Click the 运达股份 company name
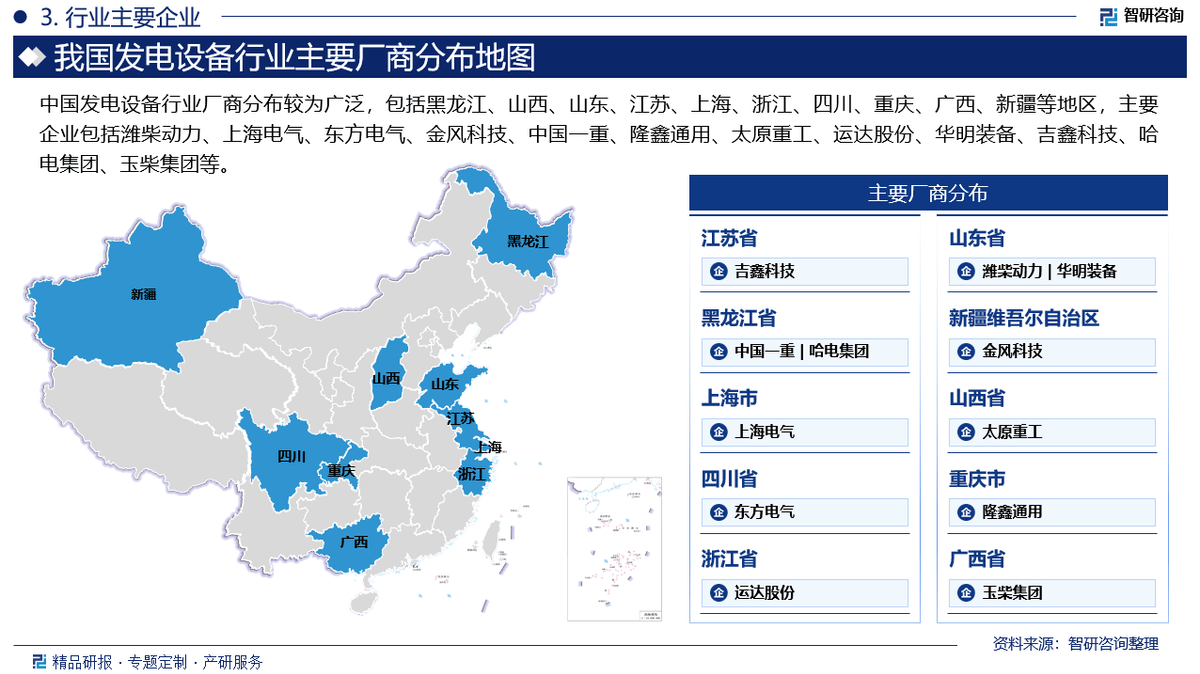The width and height of the screenshot is (1200, 674). click(x=765, y=593)
